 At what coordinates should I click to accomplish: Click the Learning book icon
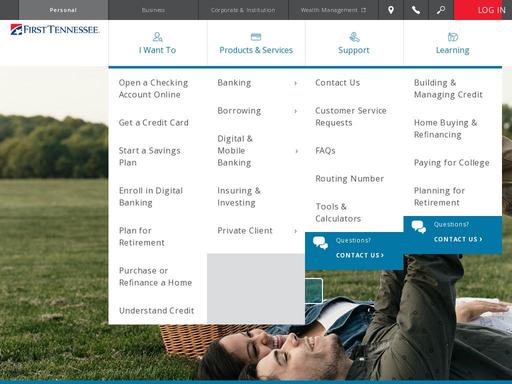click(452, 37)
